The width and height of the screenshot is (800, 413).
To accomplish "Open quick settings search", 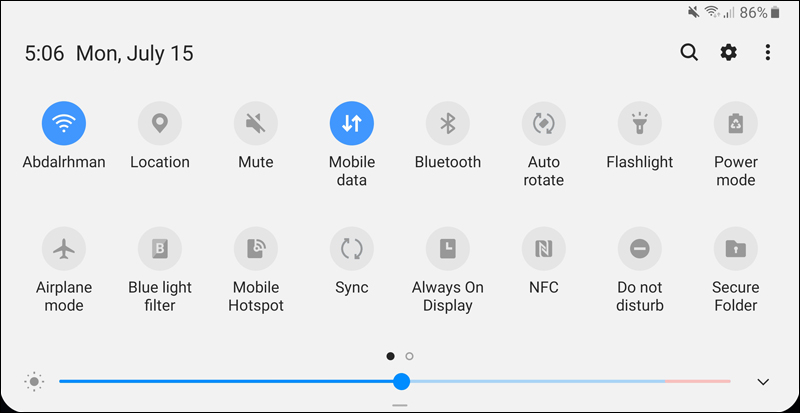I will coord(689,53).
